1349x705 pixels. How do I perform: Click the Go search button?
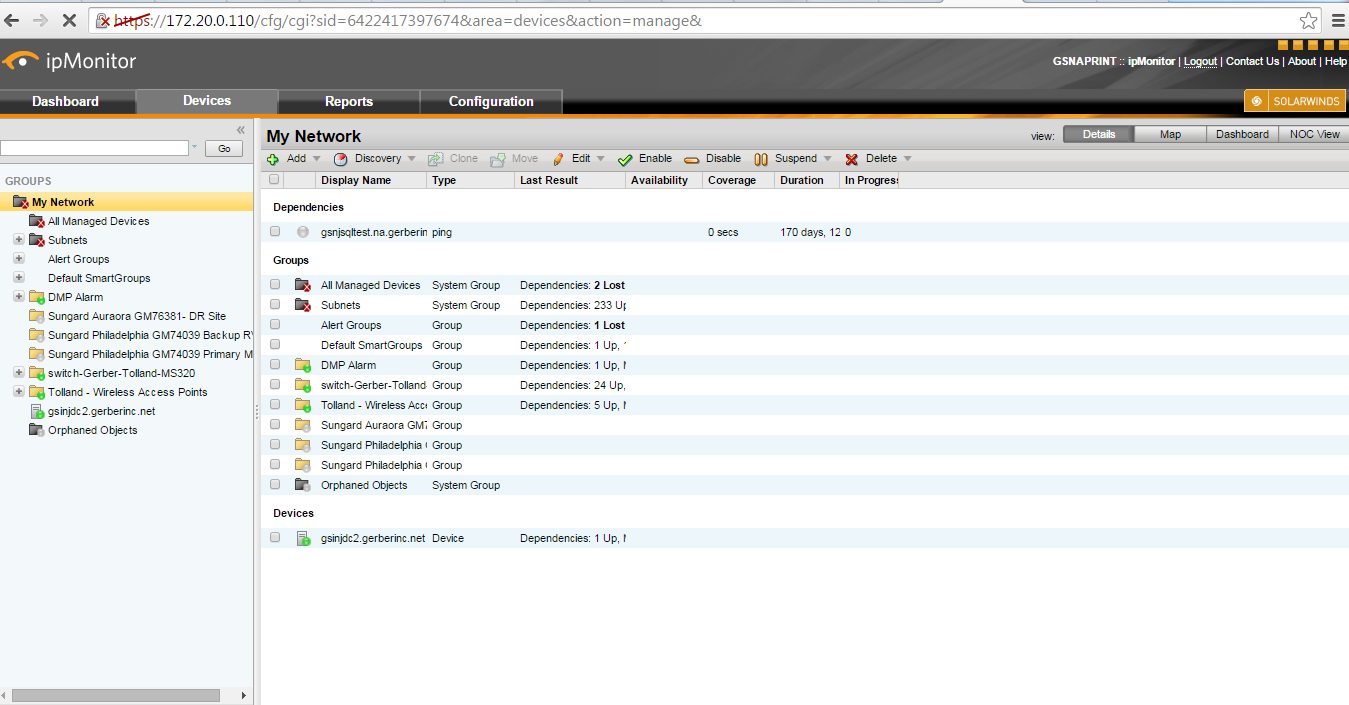click(x=224, y=148)
